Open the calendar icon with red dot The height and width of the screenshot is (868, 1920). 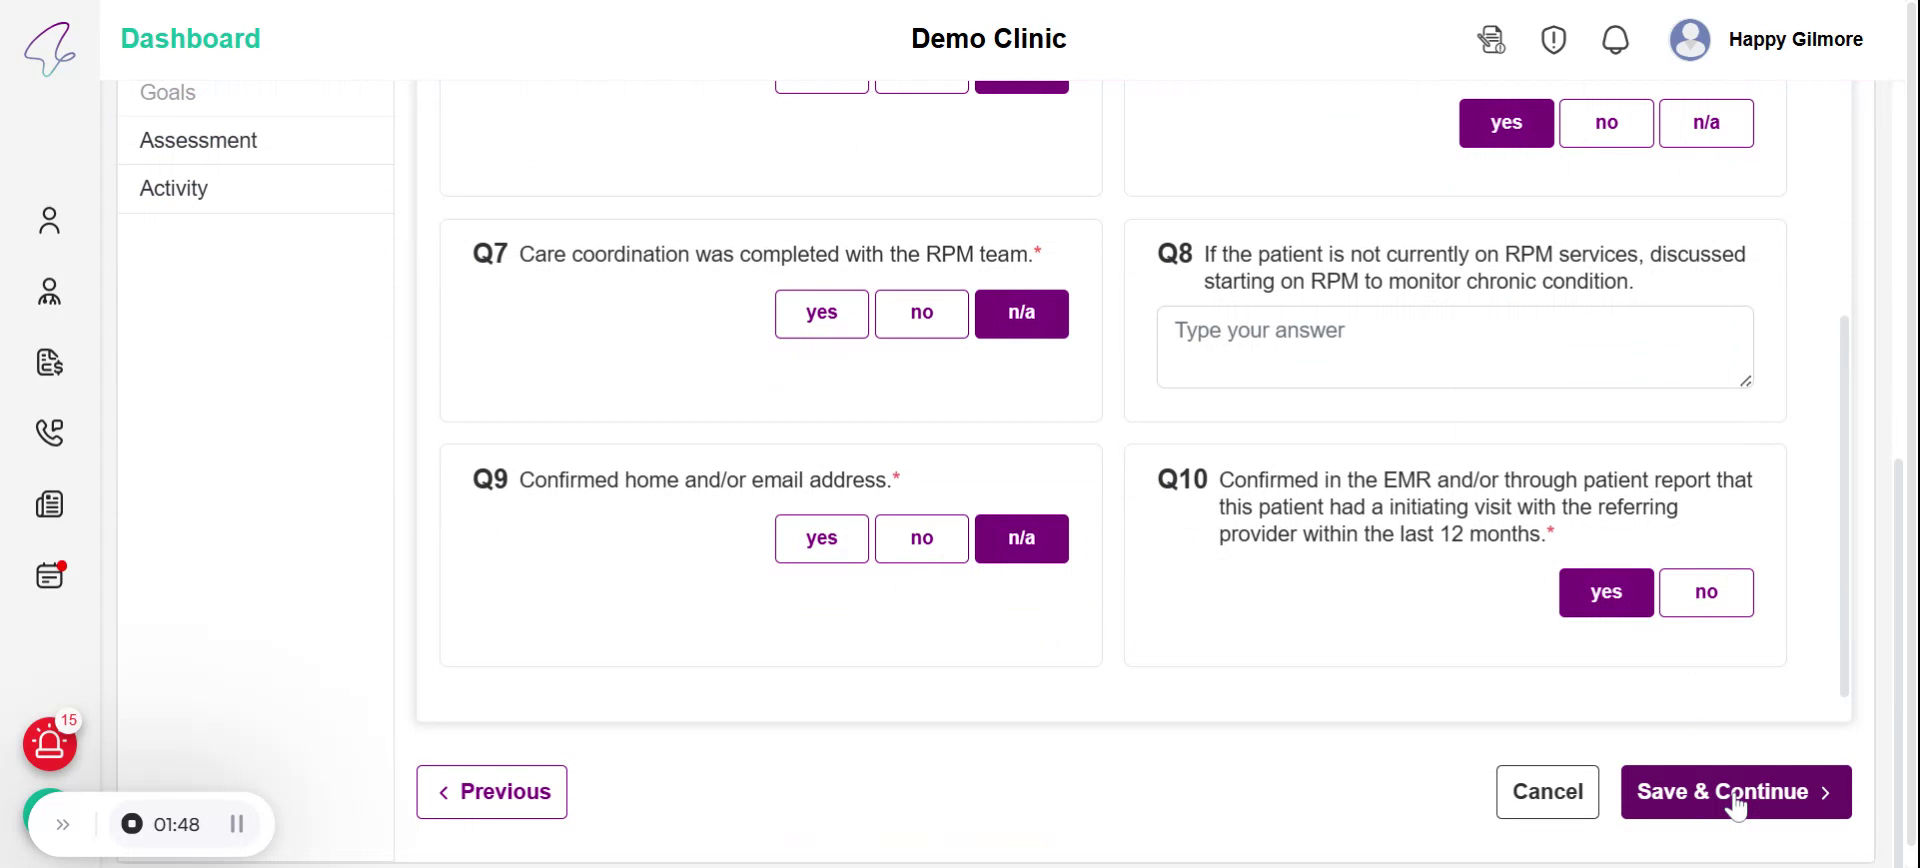[49, 576]
